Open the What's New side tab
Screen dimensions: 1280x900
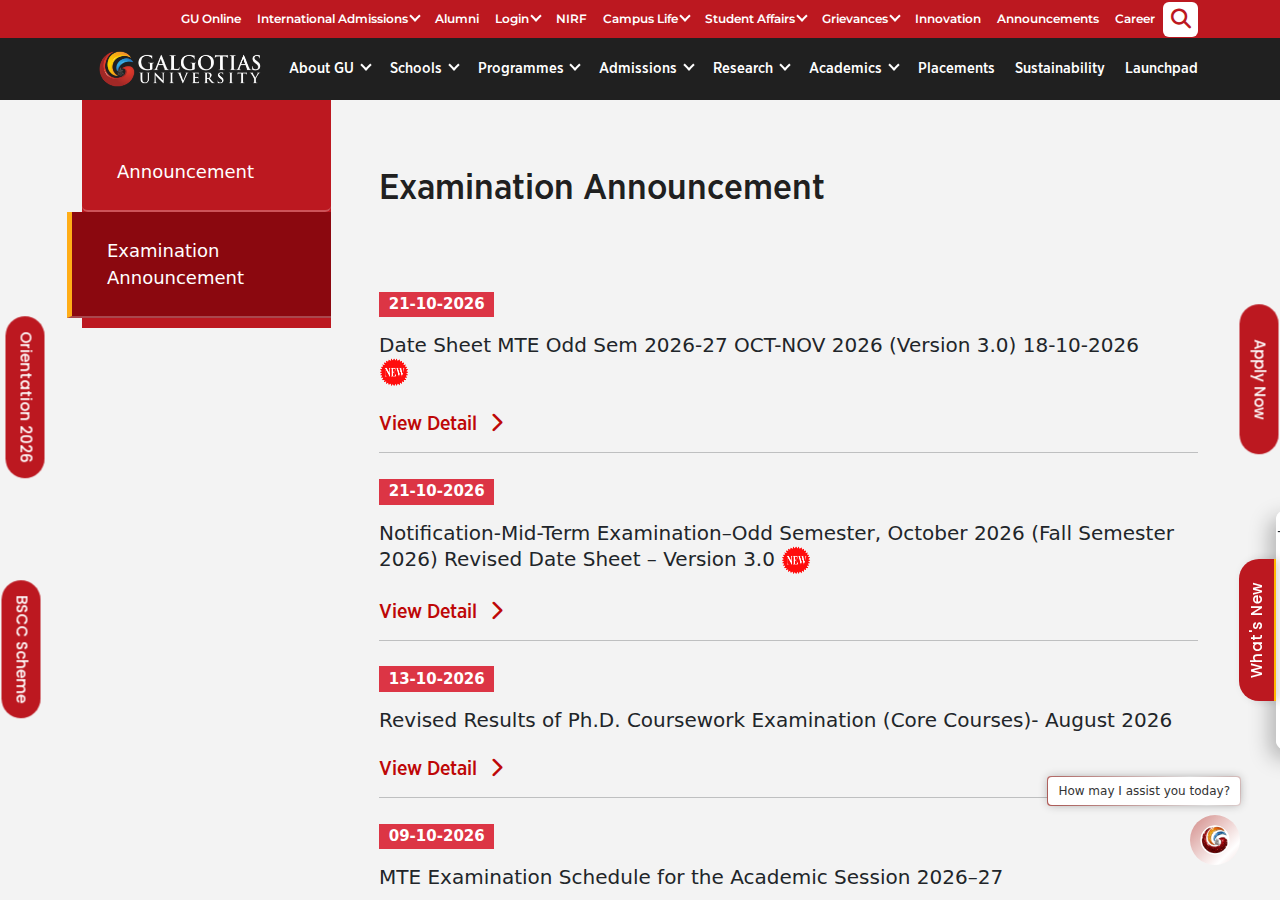click(1257, 630)
